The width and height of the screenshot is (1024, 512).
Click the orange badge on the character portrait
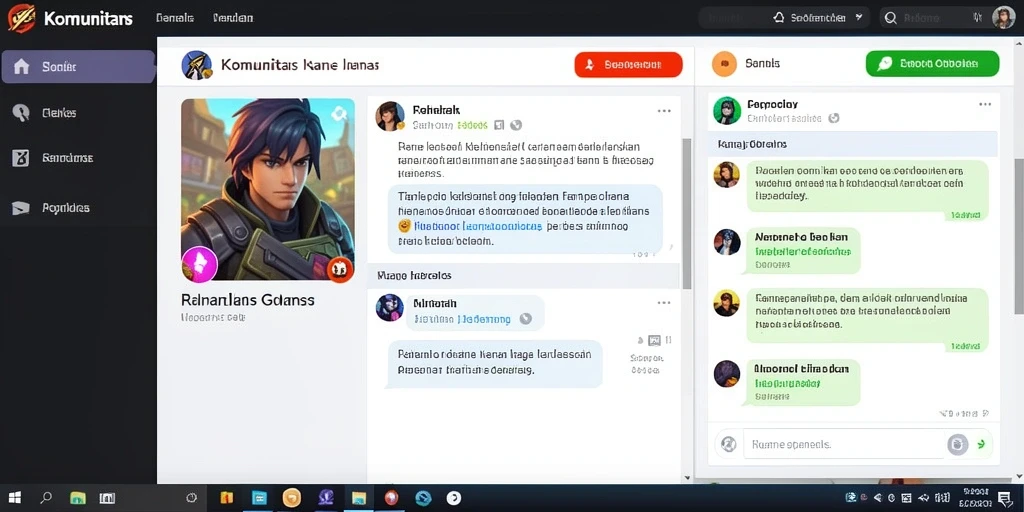340,268
